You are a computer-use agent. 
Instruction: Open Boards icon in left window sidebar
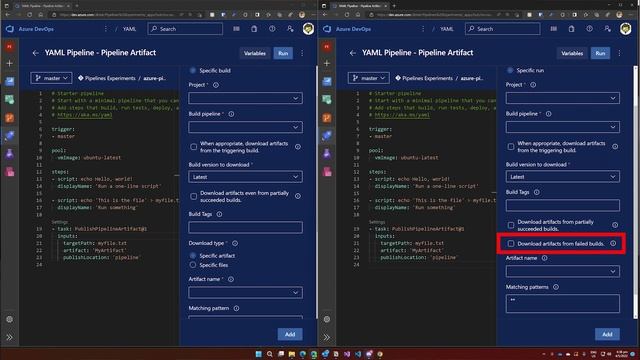tap(9, 81)
